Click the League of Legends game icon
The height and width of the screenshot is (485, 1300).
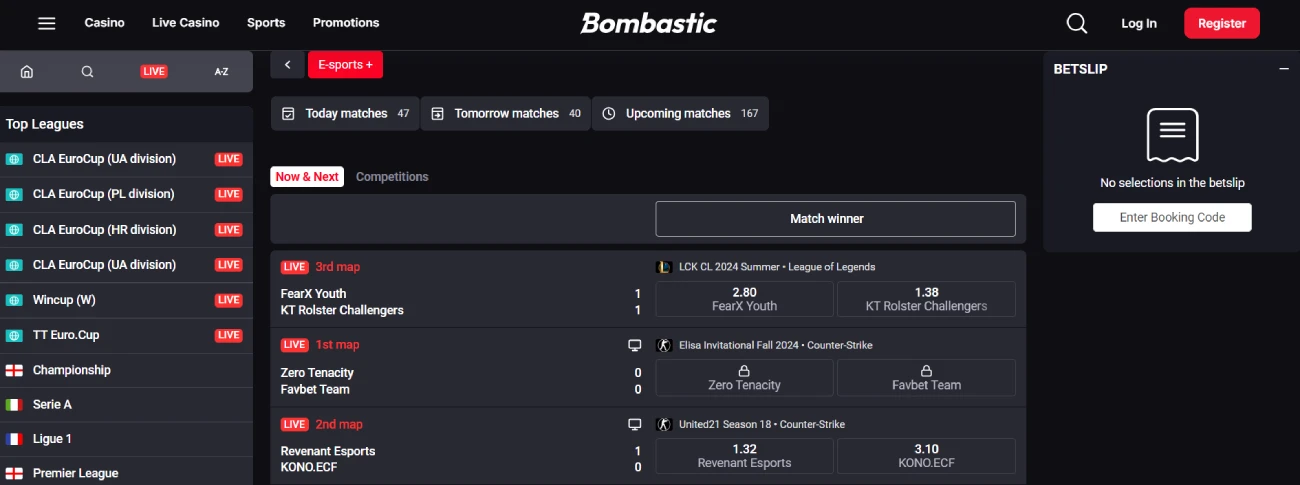pyautogui.click(x=663, y=267)
